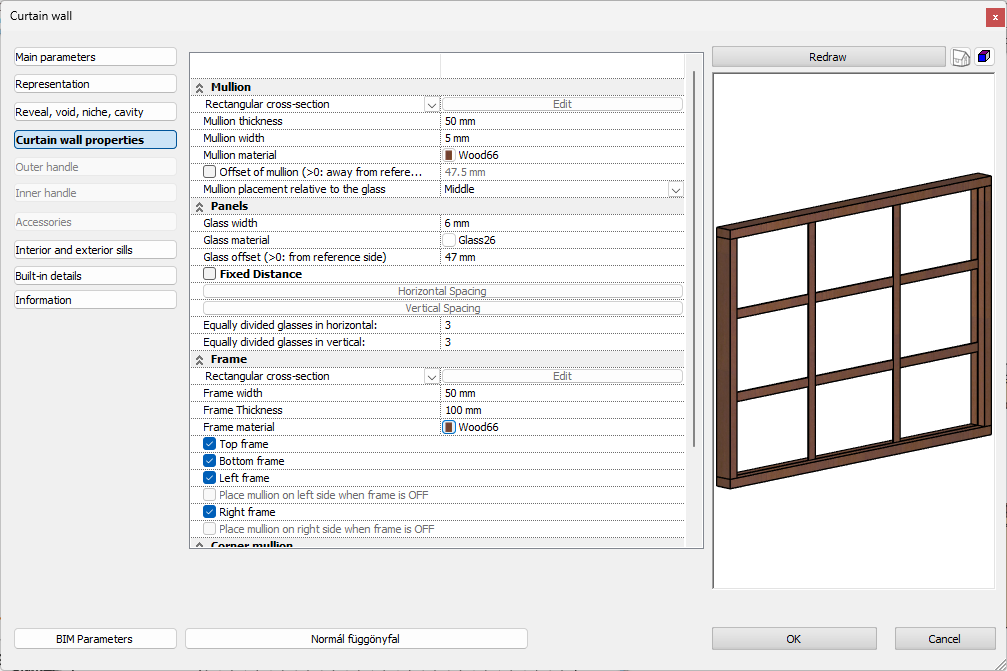Select the Curtain wall properties page
This screenshot has height=671, width=1007.
(x=95, y=140)
